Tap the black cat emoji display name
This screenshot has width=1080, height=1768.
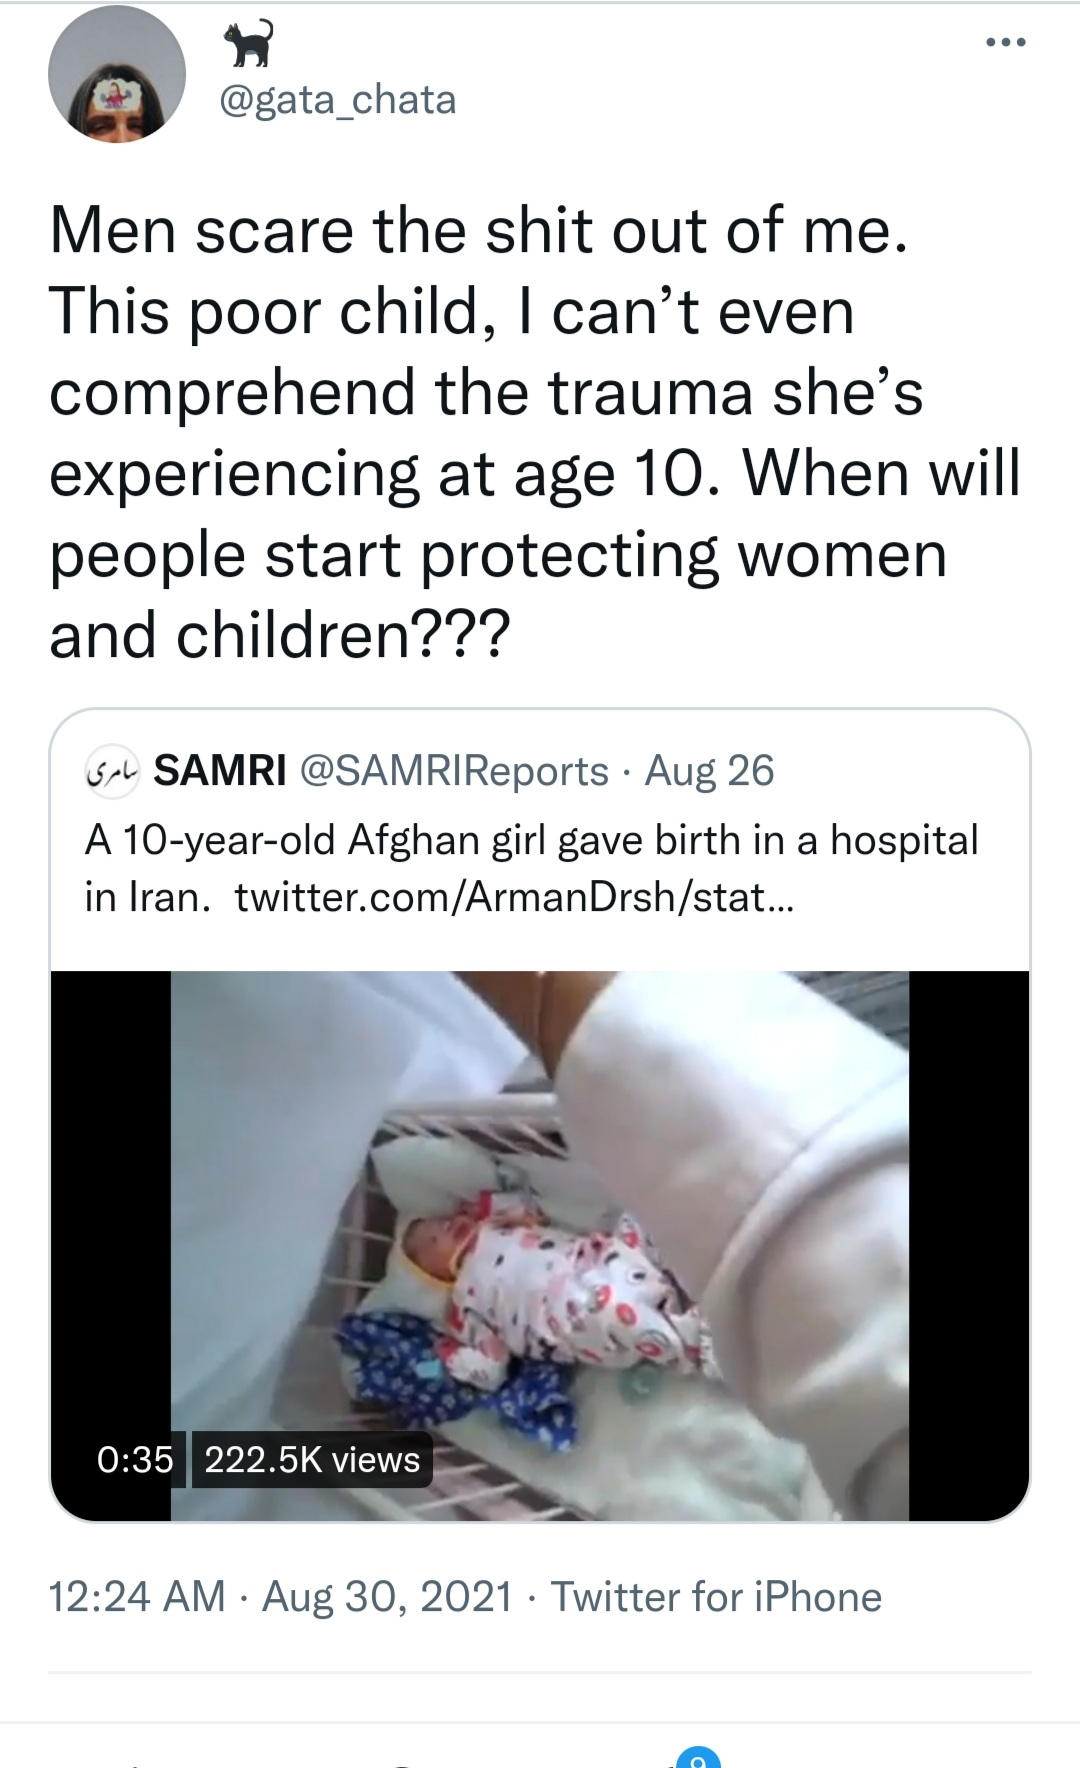pyautogui.click(x=247, y=43)
